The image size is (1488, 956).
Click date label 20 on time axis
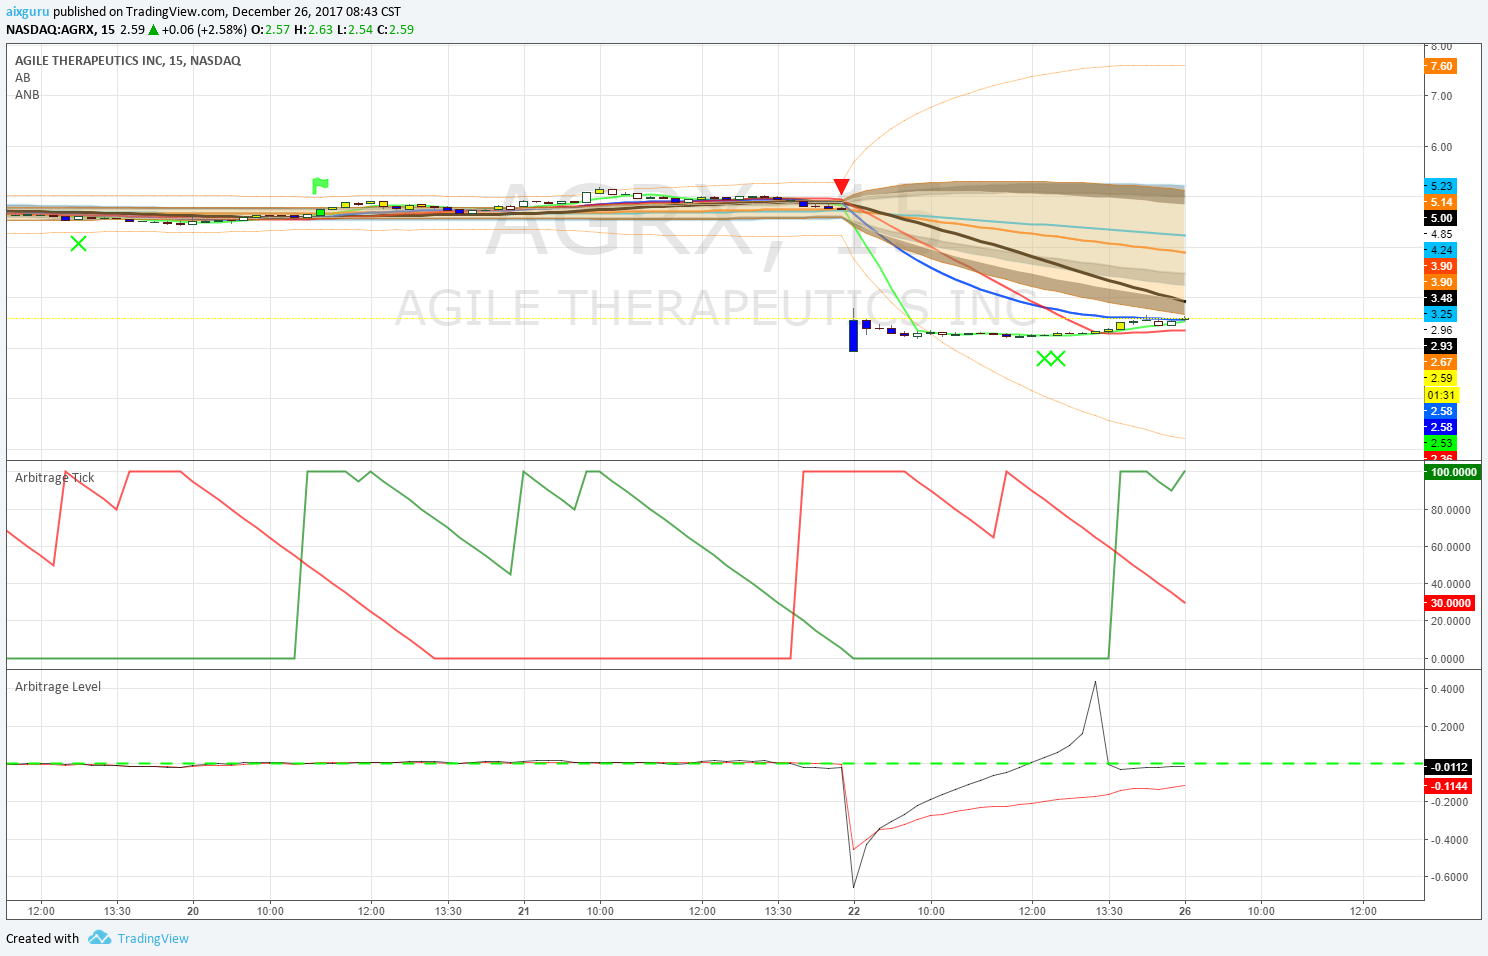[x=193, y=911]
